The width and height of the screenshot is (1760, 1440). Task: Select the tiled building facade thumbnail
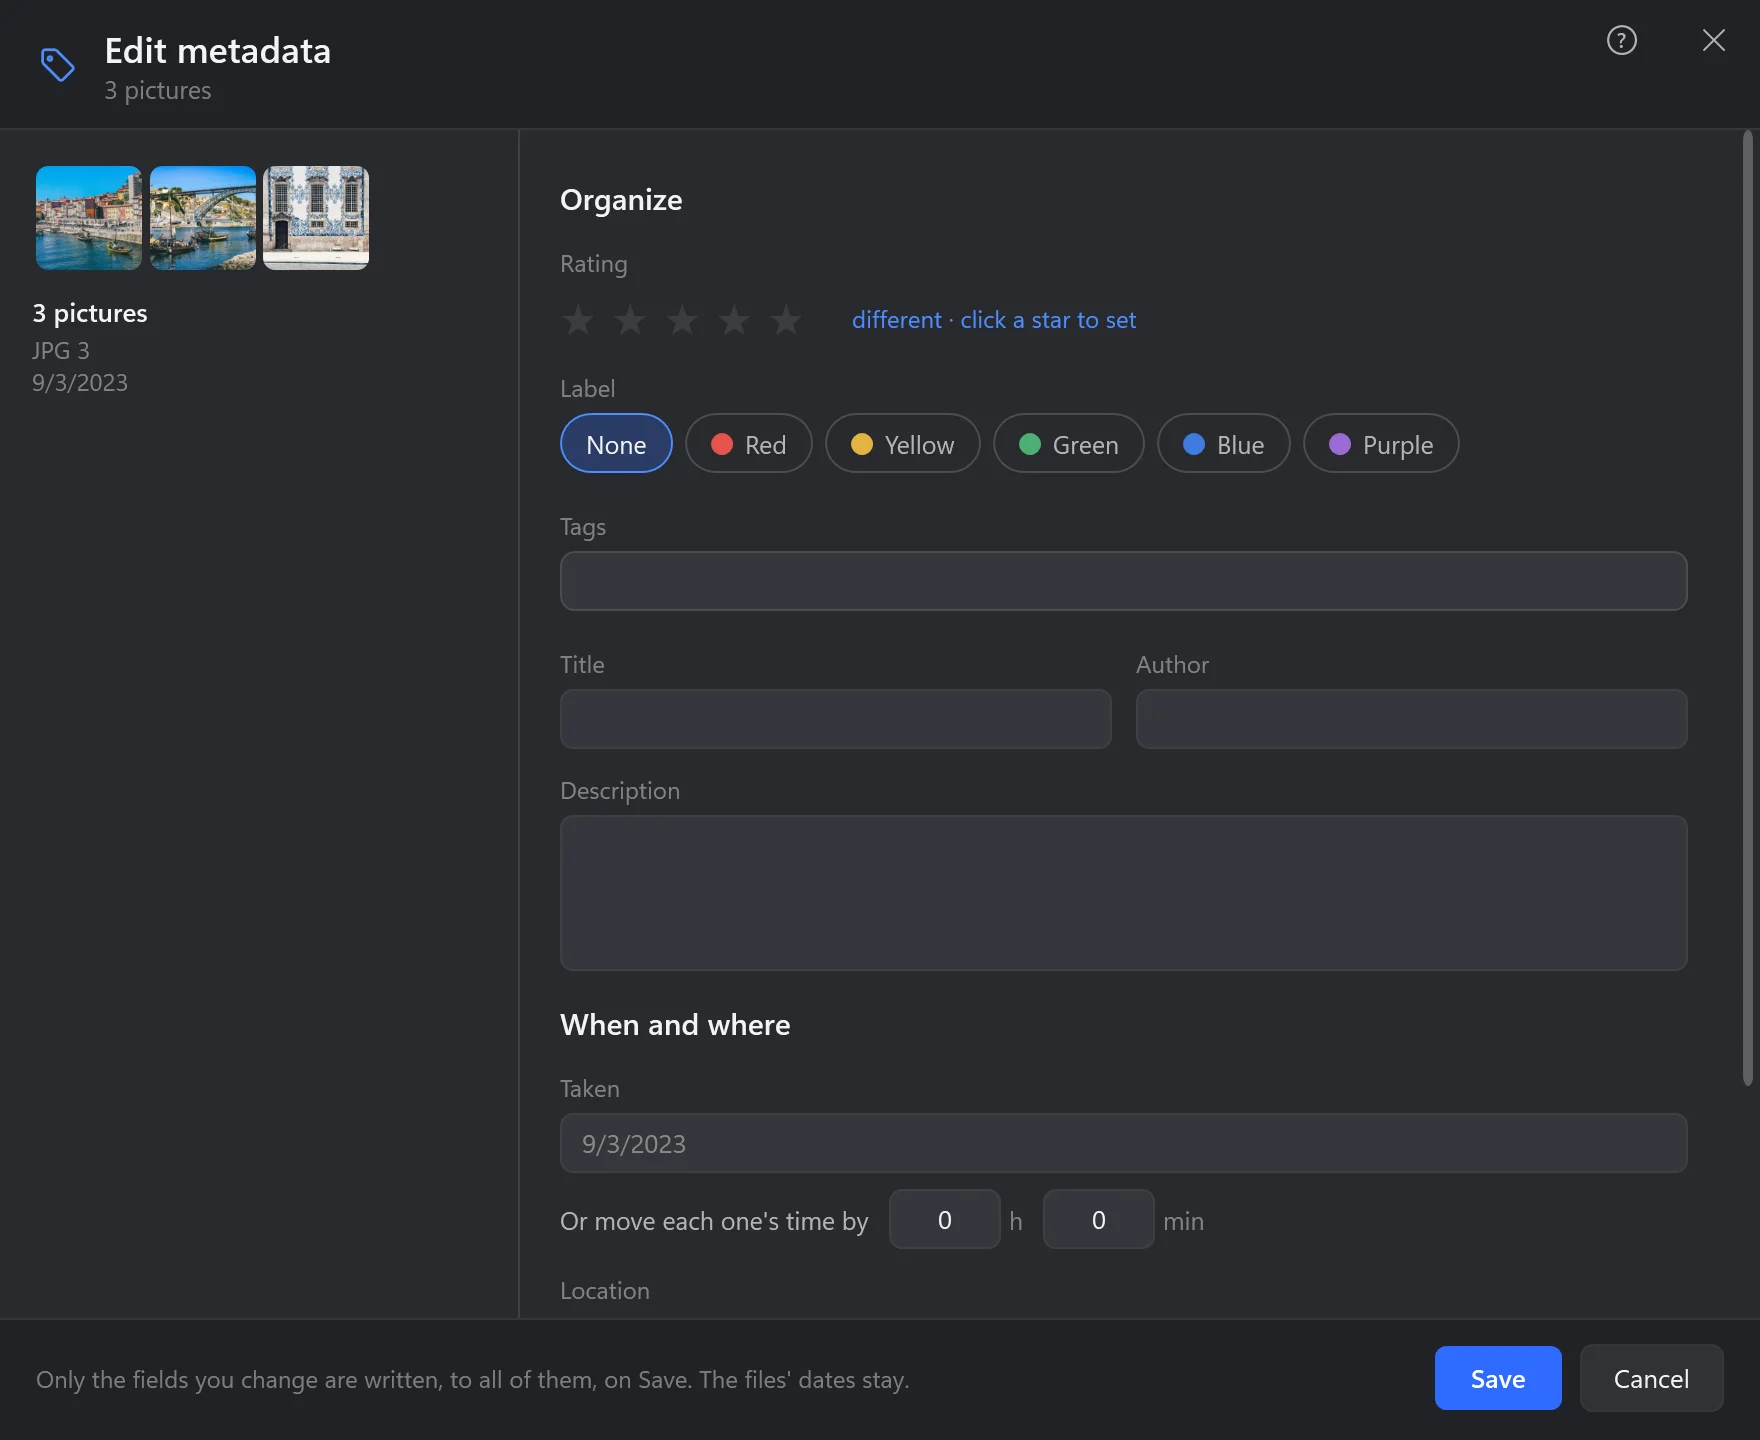[x=316, y=218]
